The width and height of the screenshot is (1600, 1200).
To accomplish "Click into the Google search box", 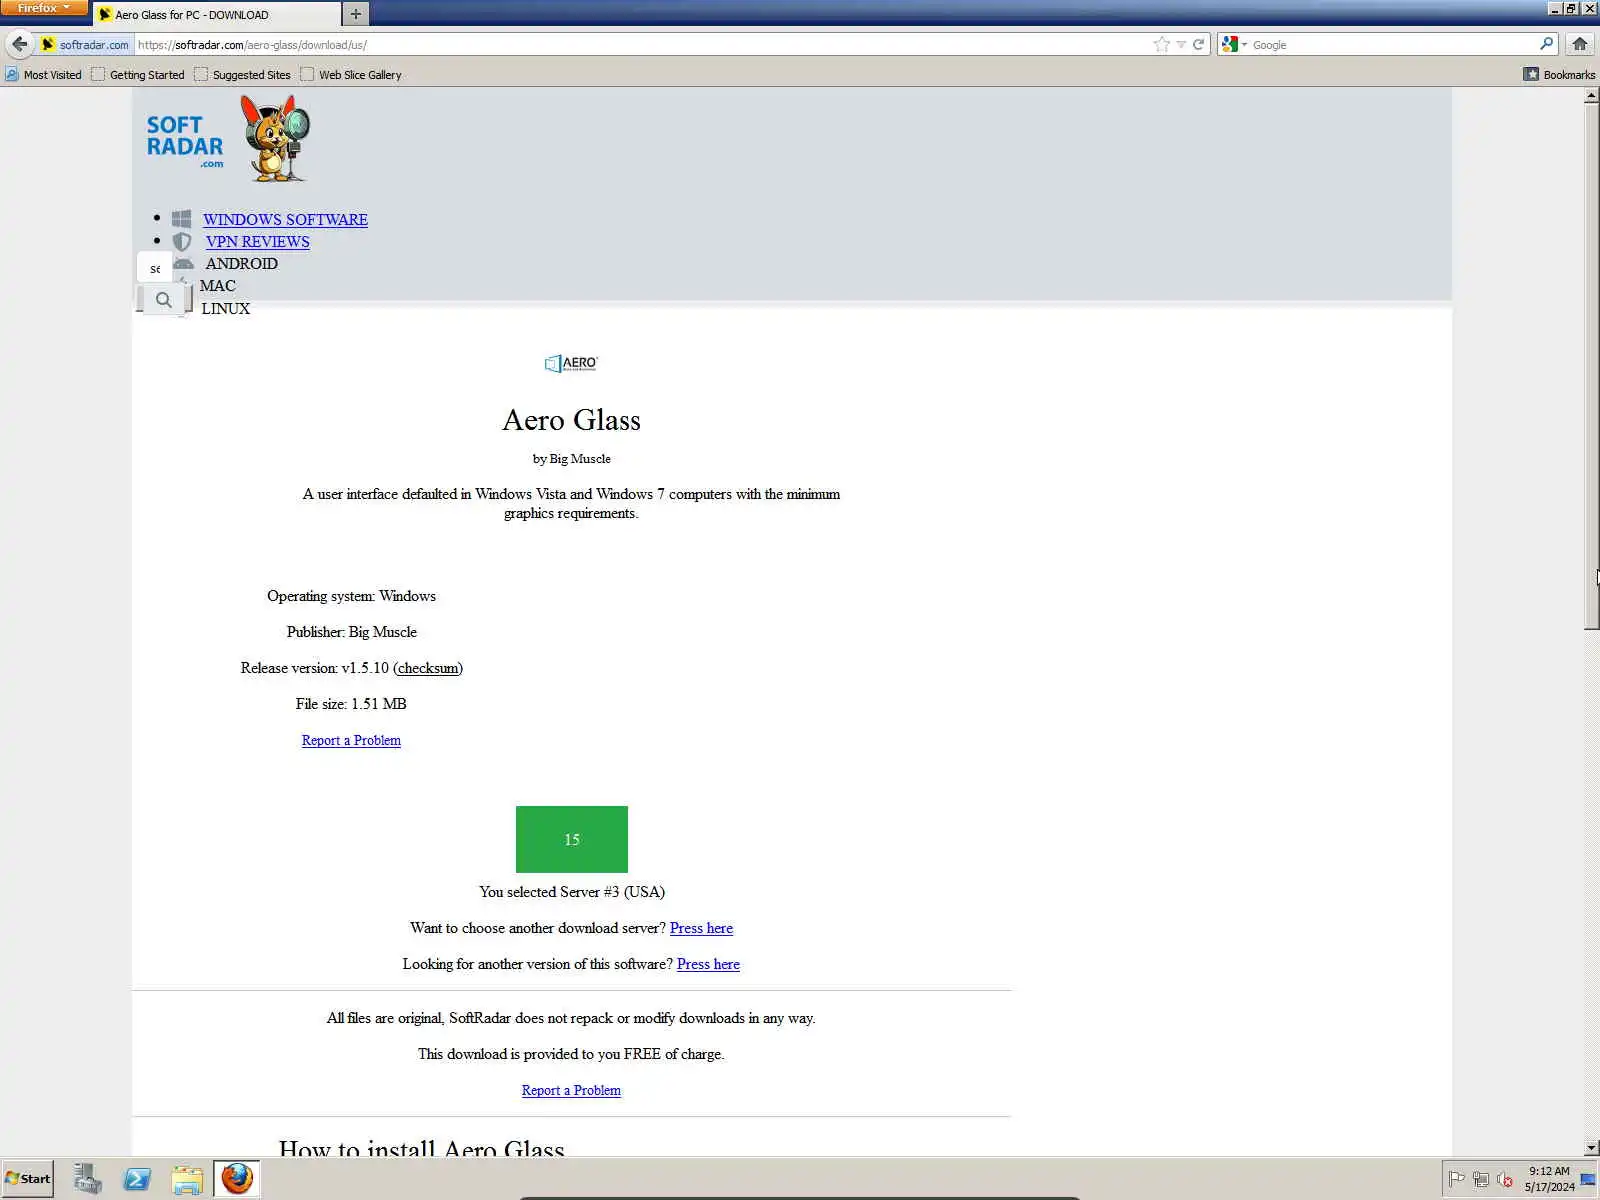I will click(1392, 44).
